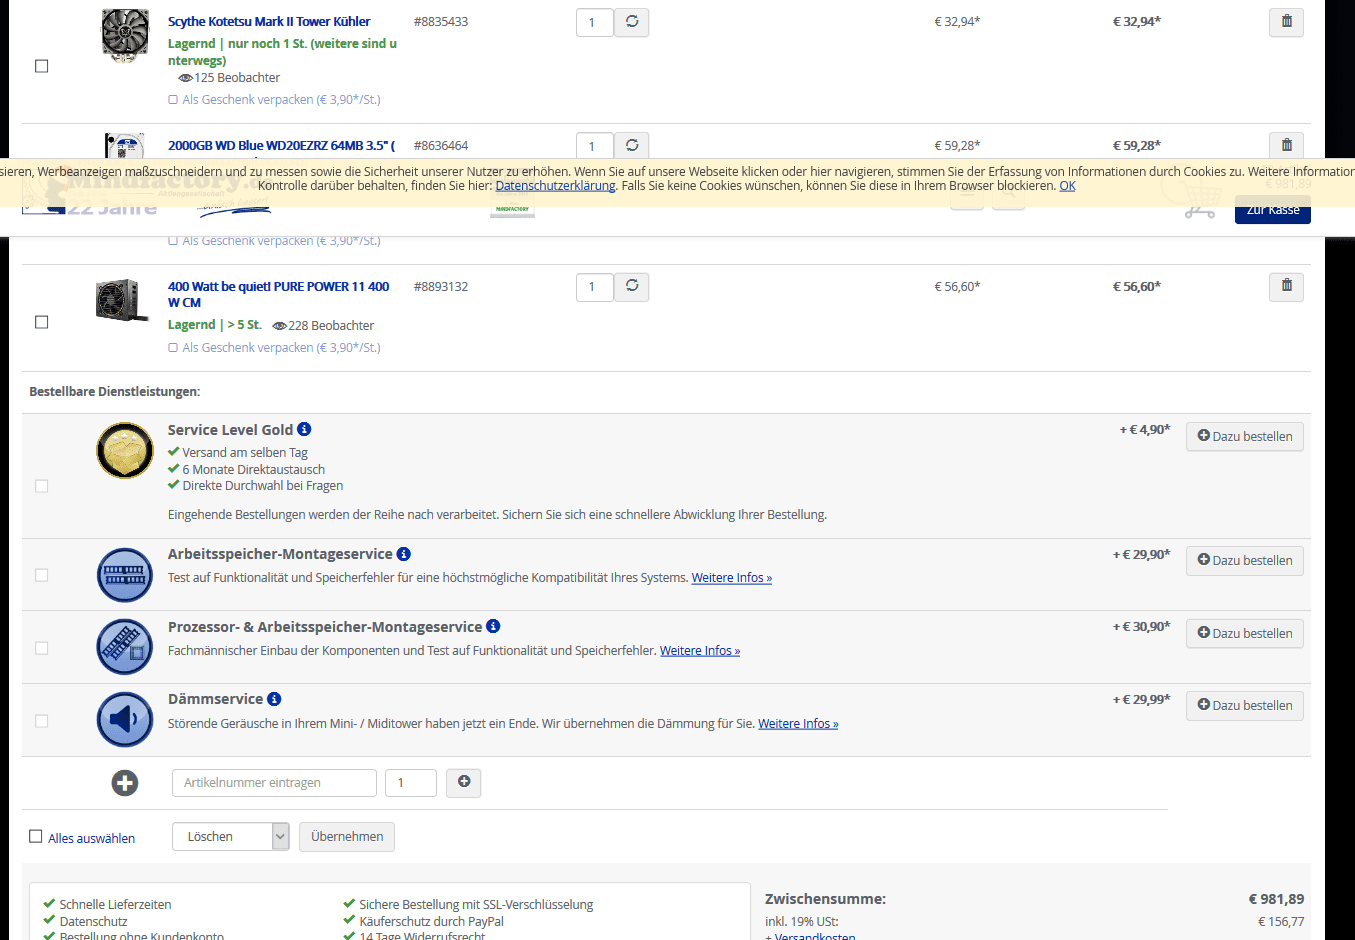Click the Dämmservice speaker icon
The width and height of the screenshot is (1355, 940).
coord(125,720)
